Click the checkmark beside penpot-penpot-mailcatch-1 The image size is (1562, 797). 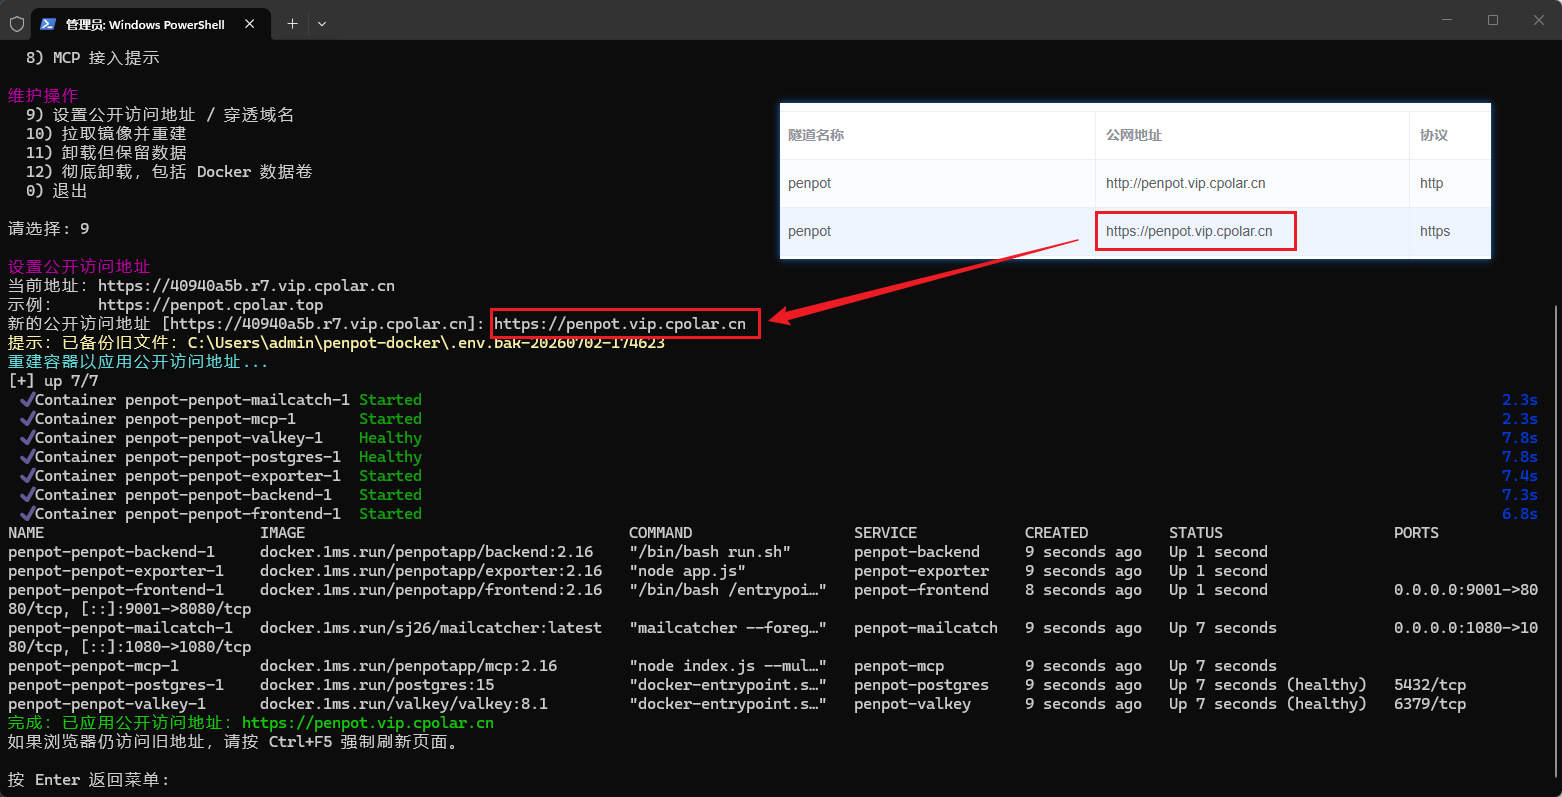[x=27, y=400]
